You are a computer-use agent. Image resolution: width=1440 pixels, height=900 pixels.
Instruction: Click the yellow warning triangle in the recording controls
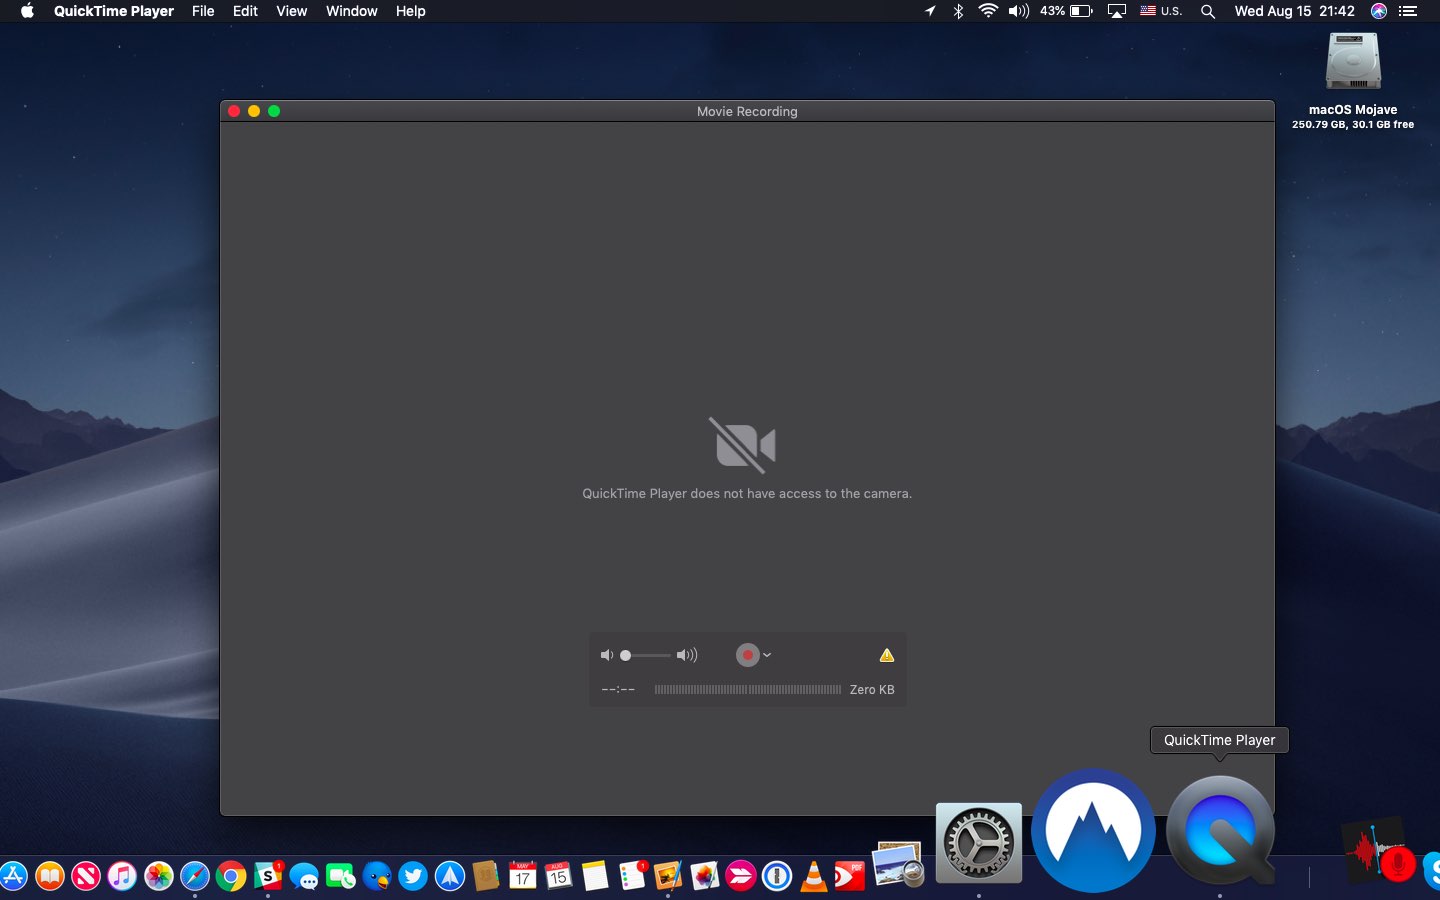[885, 655]
